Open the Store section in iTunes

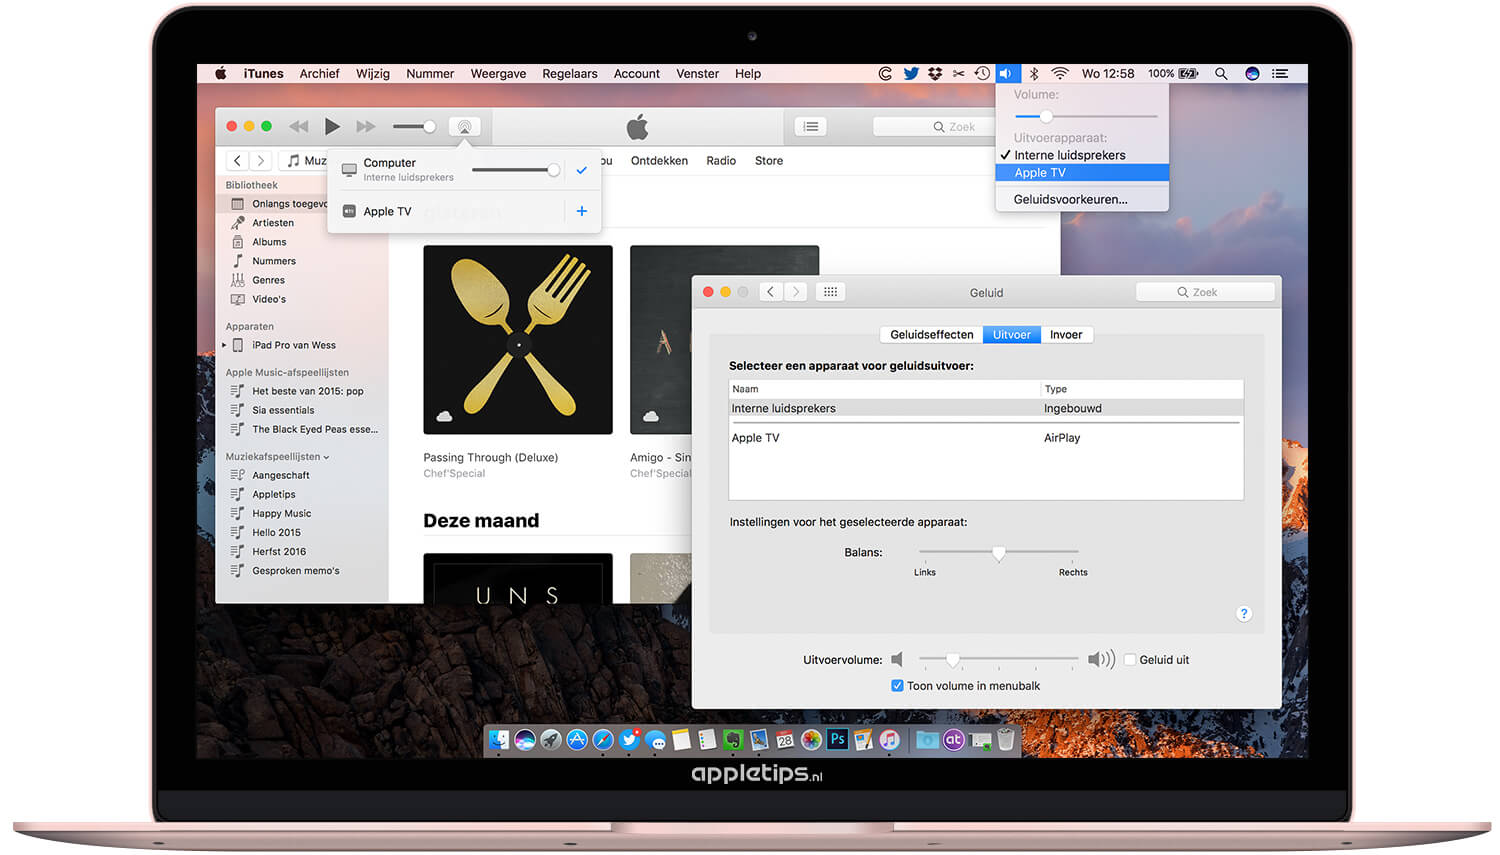click(769, 160)
